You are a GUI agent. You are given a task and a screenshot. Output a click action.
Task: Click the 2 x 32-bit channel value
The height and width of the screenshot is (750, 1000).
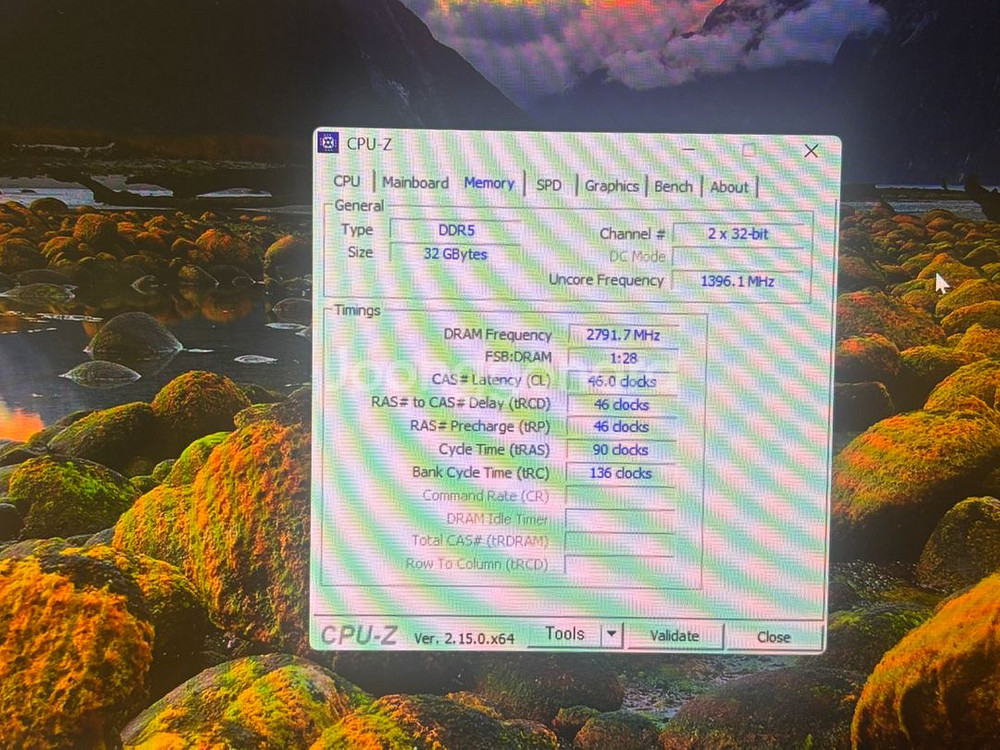pyautogui.click(x=741, y=234)
